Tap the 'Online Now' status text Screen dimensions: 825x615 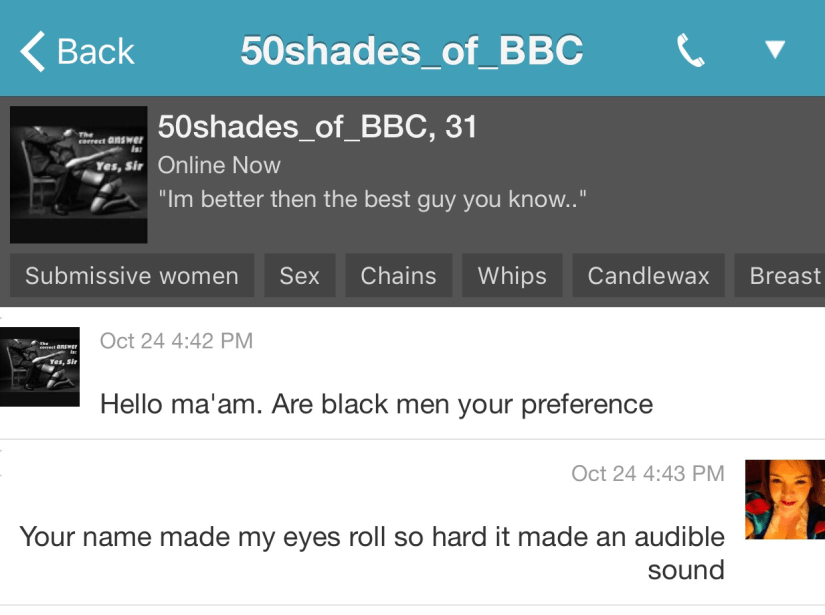[x=219, y=165]
